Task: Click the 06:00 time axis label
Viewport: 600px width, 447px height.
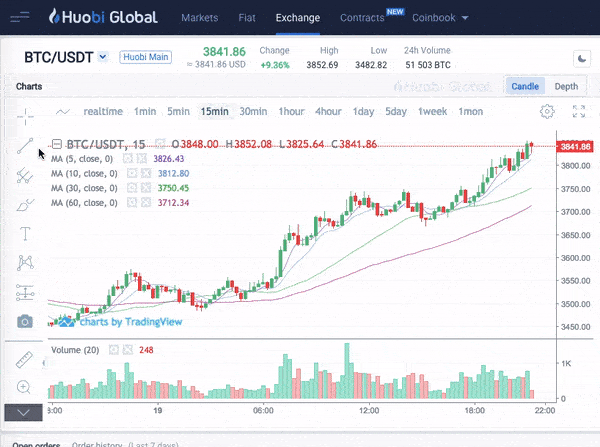Action: (263, 410)
